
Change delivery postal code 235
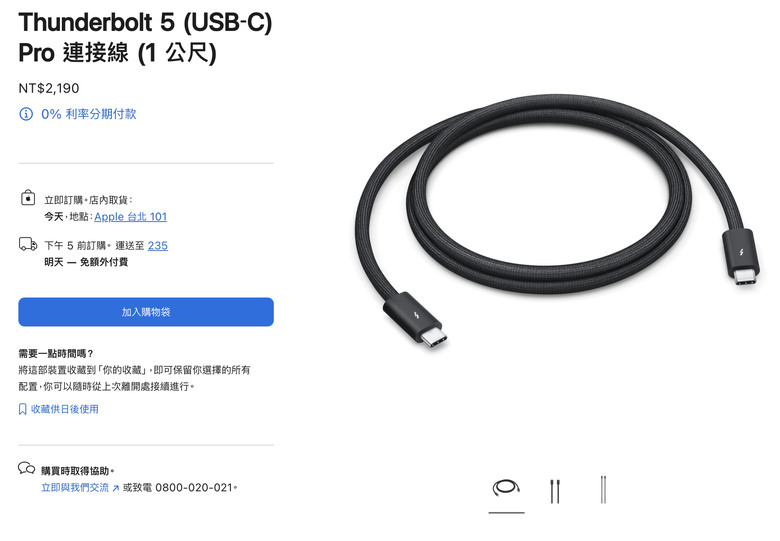coord(158,246)
